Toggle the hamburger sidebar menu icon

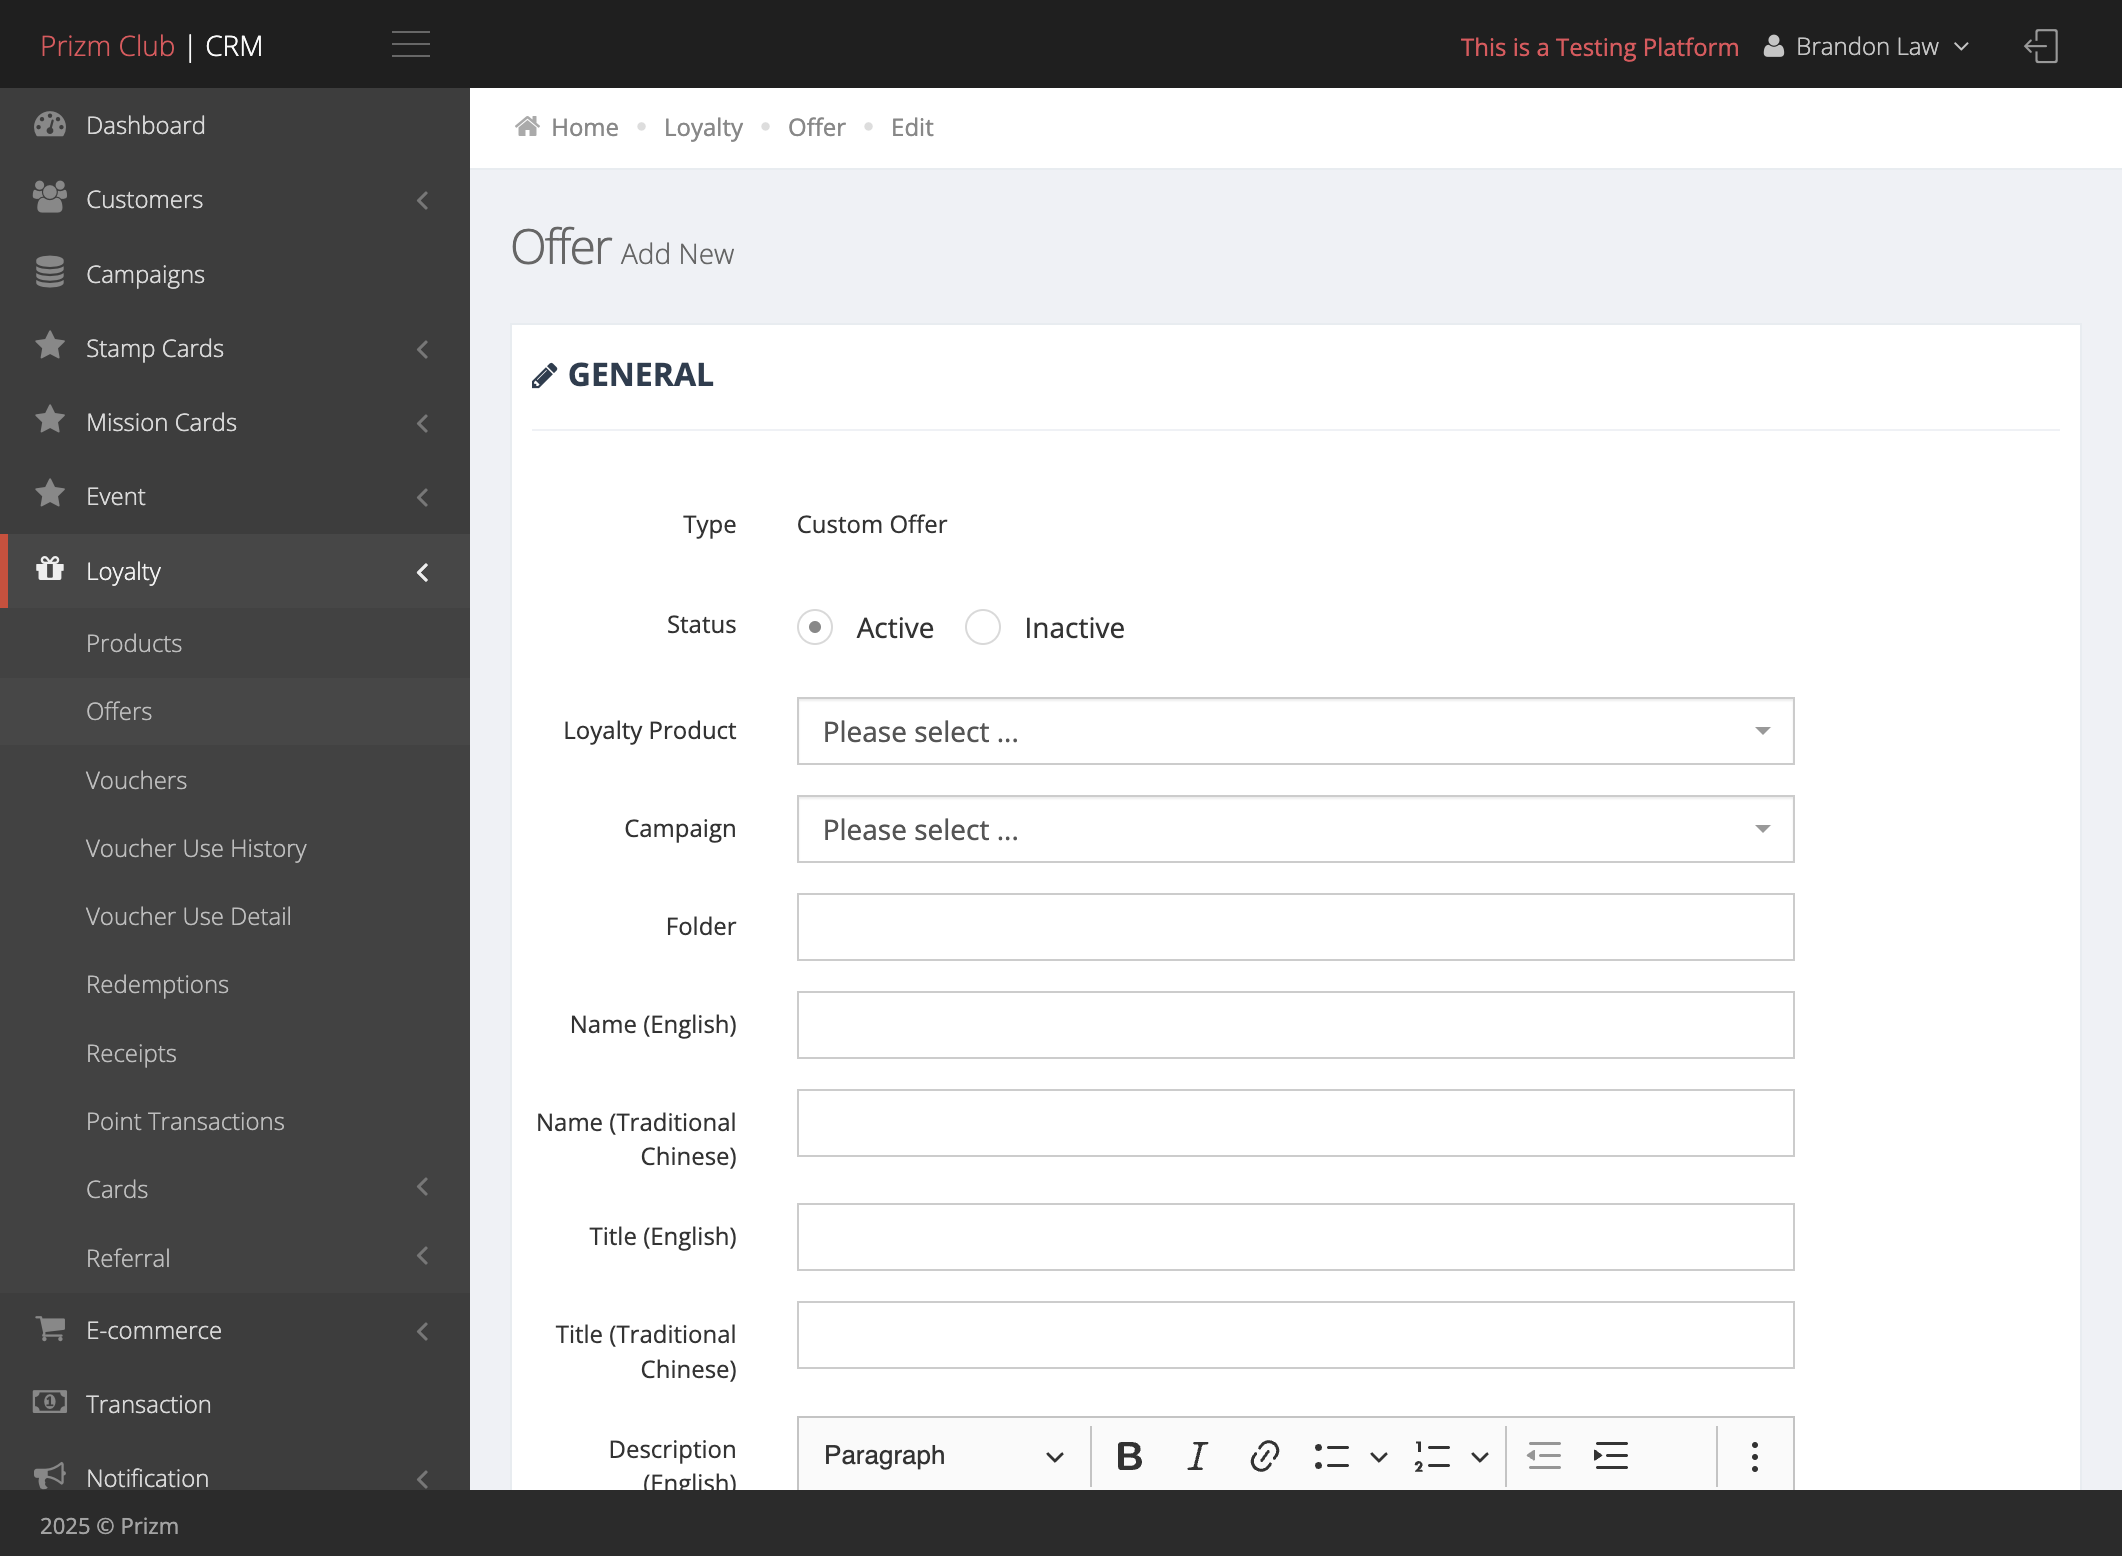click(x=410, y=45)
